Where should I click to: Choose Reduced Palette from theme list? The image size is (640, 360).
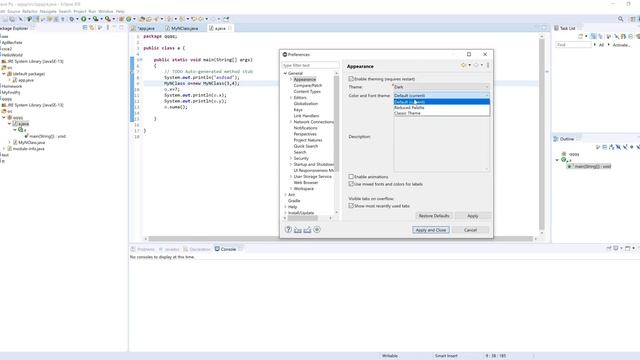(x=441, y=108)
